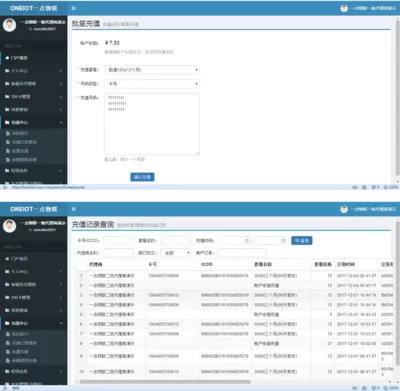Click the ONEIOT logo on the 批量充值 page

coord(34,8)
